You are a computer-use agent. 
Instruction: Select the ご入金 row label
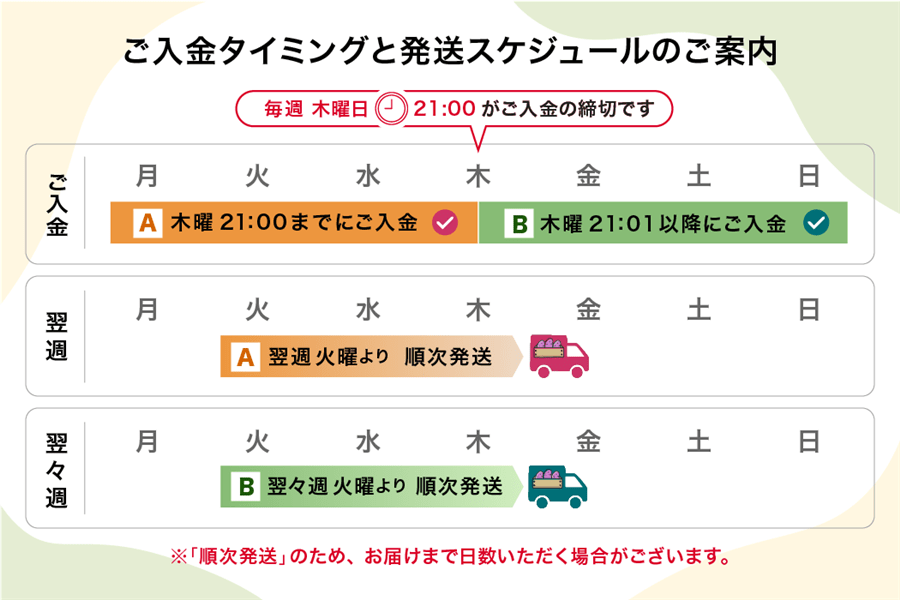click(56, 203)
